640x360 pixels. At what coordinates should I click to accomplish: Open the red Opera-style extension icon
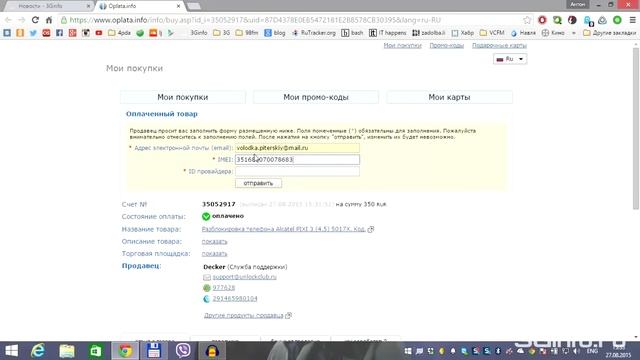[542, 20]
